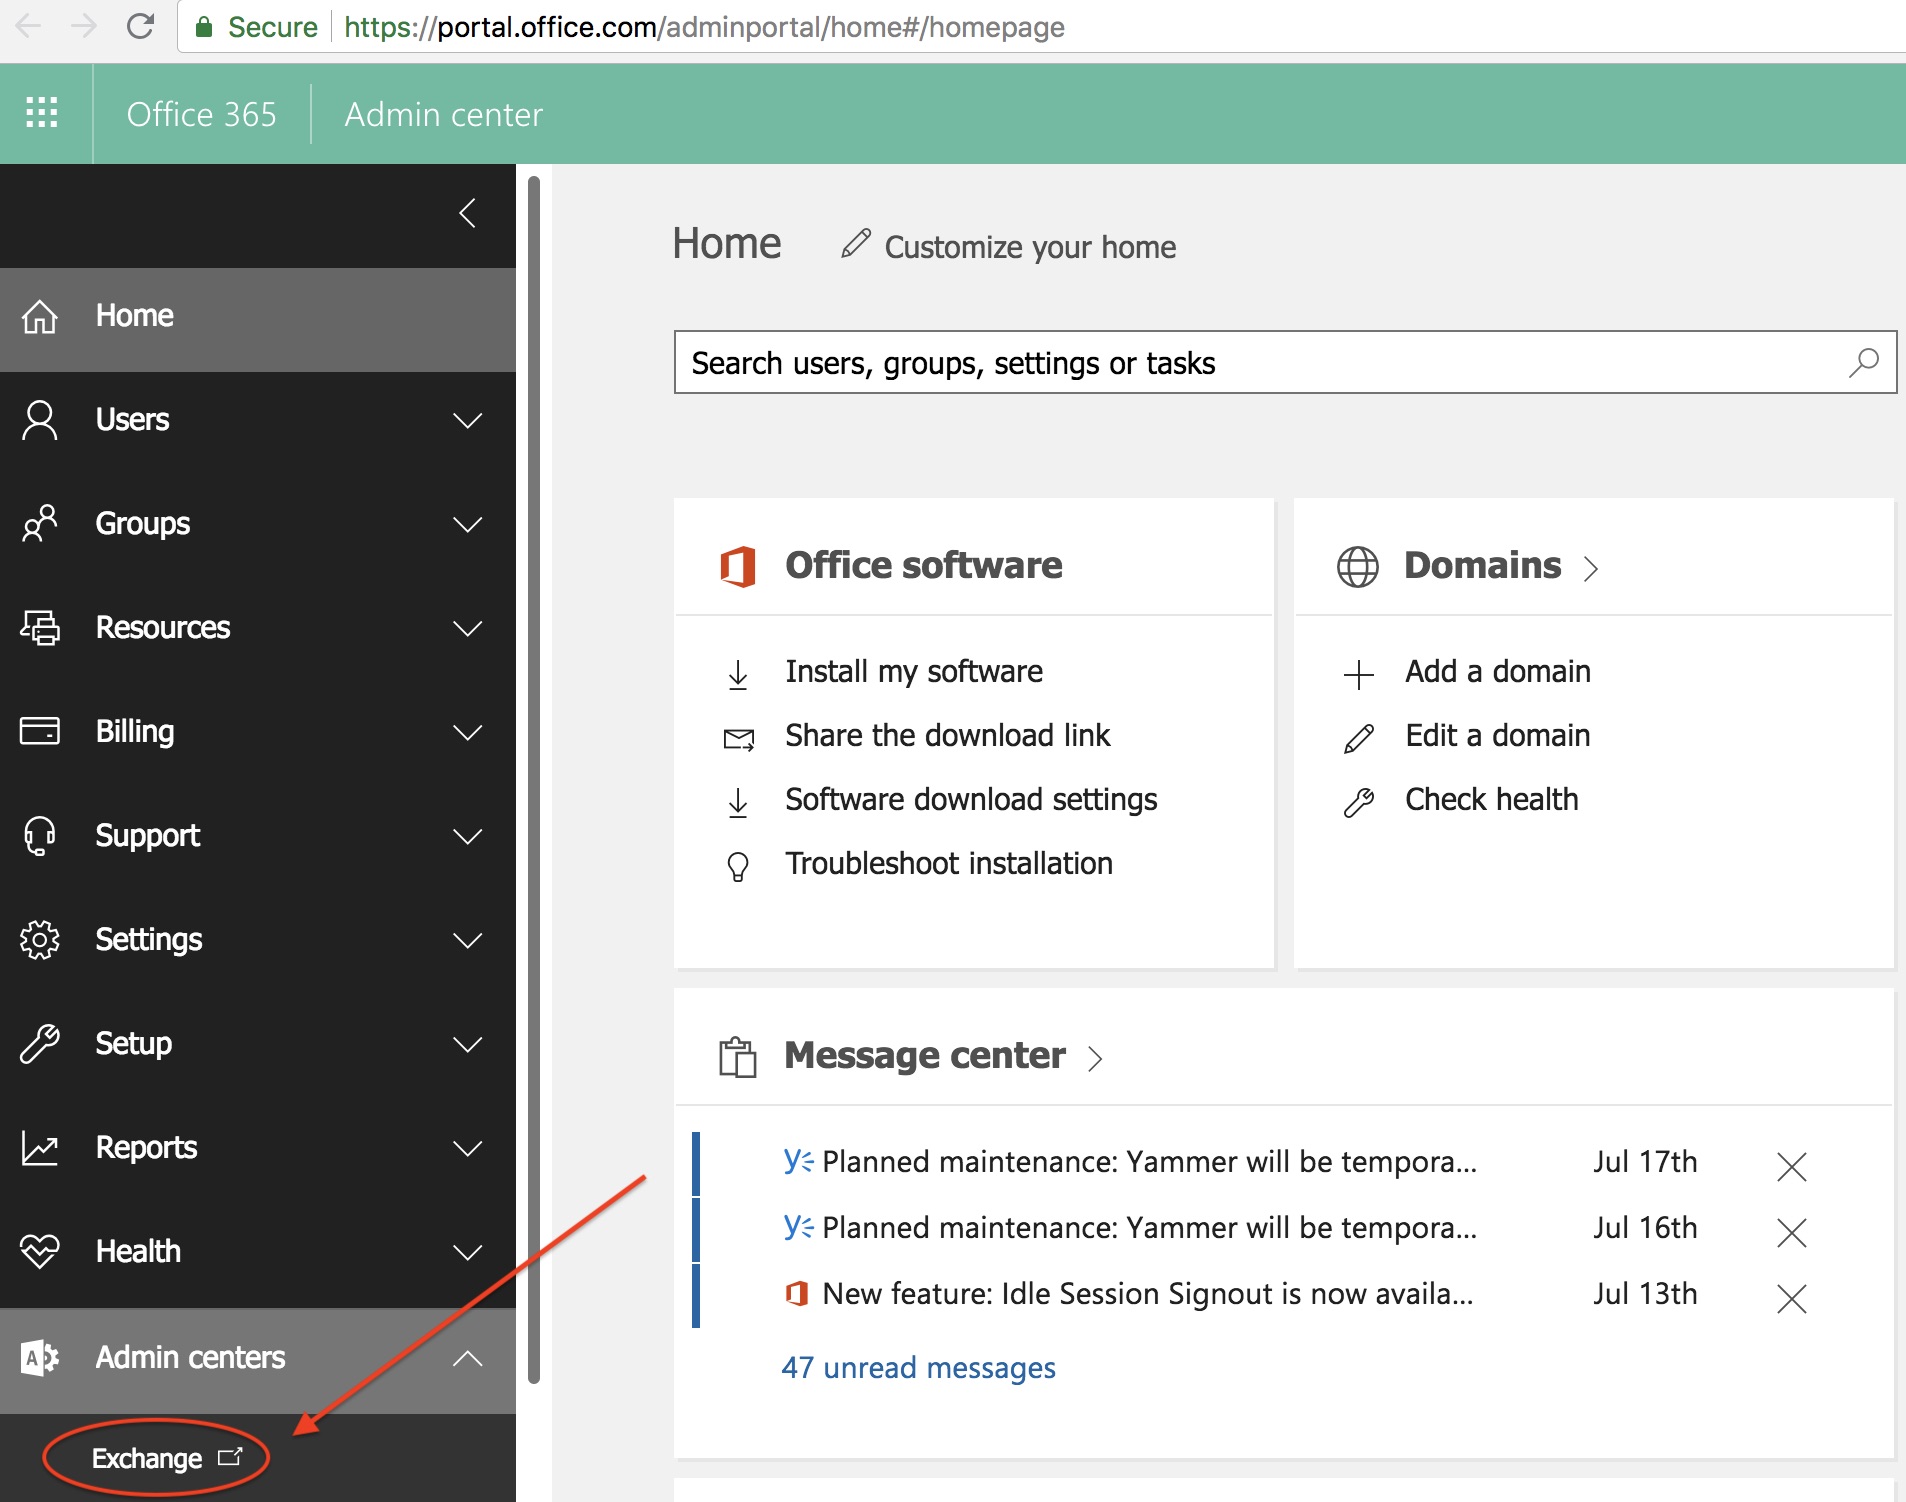Click the Reports chart icon
The width and height of the screenshot is (1906, 1502).
point(40,1148)
